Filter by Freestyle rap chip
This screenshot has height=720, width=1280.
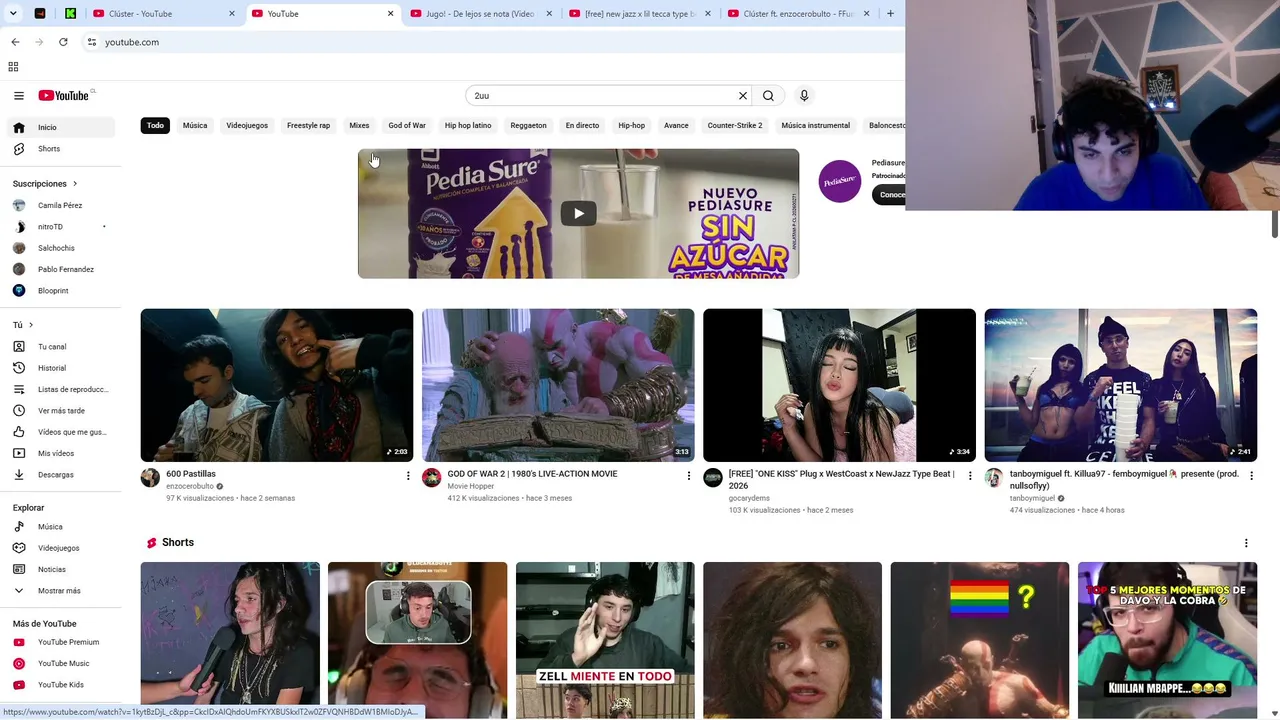point(308,126)
